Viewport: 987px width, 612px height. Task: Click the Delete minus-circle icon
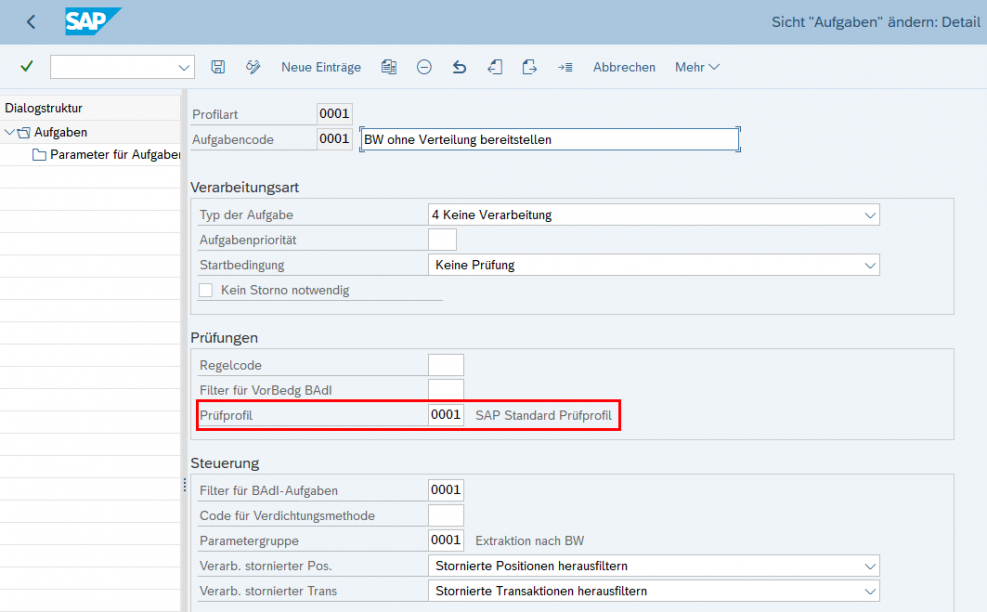click(424, 67)
